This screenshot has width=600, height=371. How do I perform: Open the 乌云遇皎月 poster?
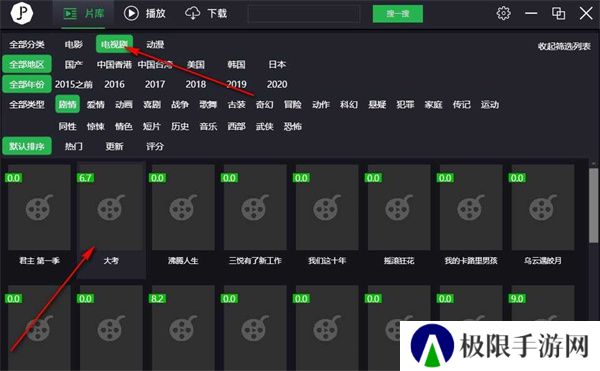[543, 207]
